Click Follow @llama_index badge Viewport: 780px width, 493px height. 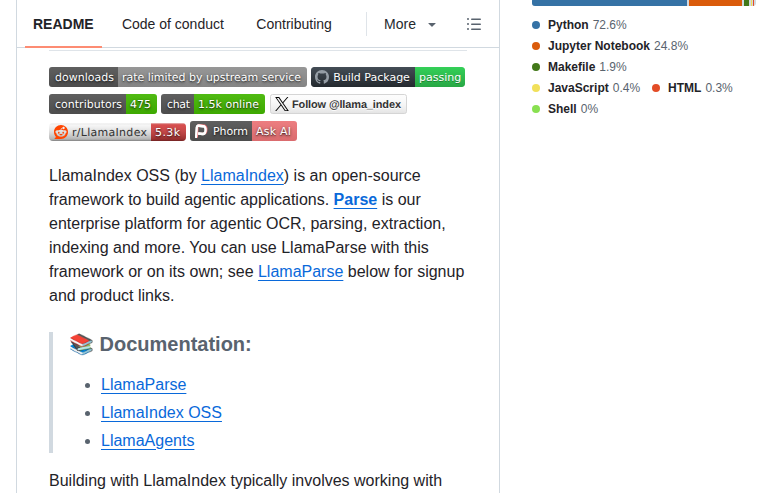(x=338, y=104)
